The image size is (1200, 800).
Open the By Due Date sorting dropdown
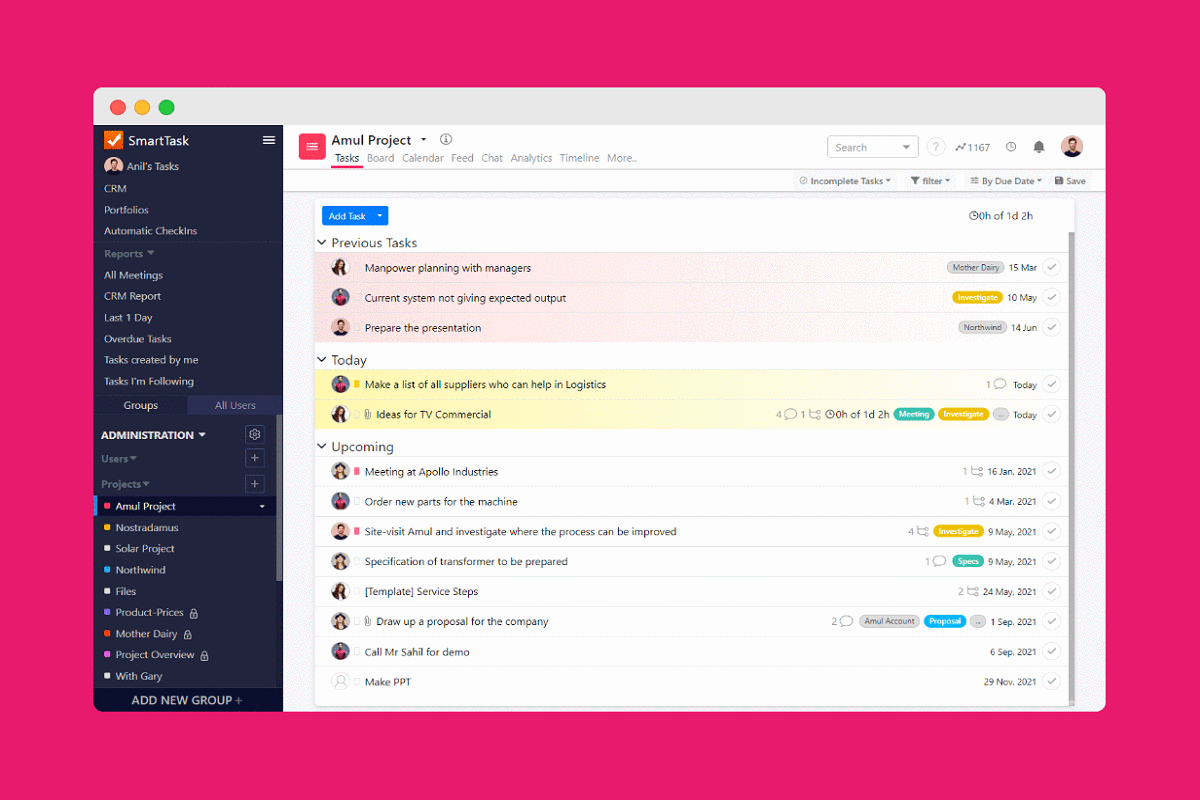tap(1005, 180)
